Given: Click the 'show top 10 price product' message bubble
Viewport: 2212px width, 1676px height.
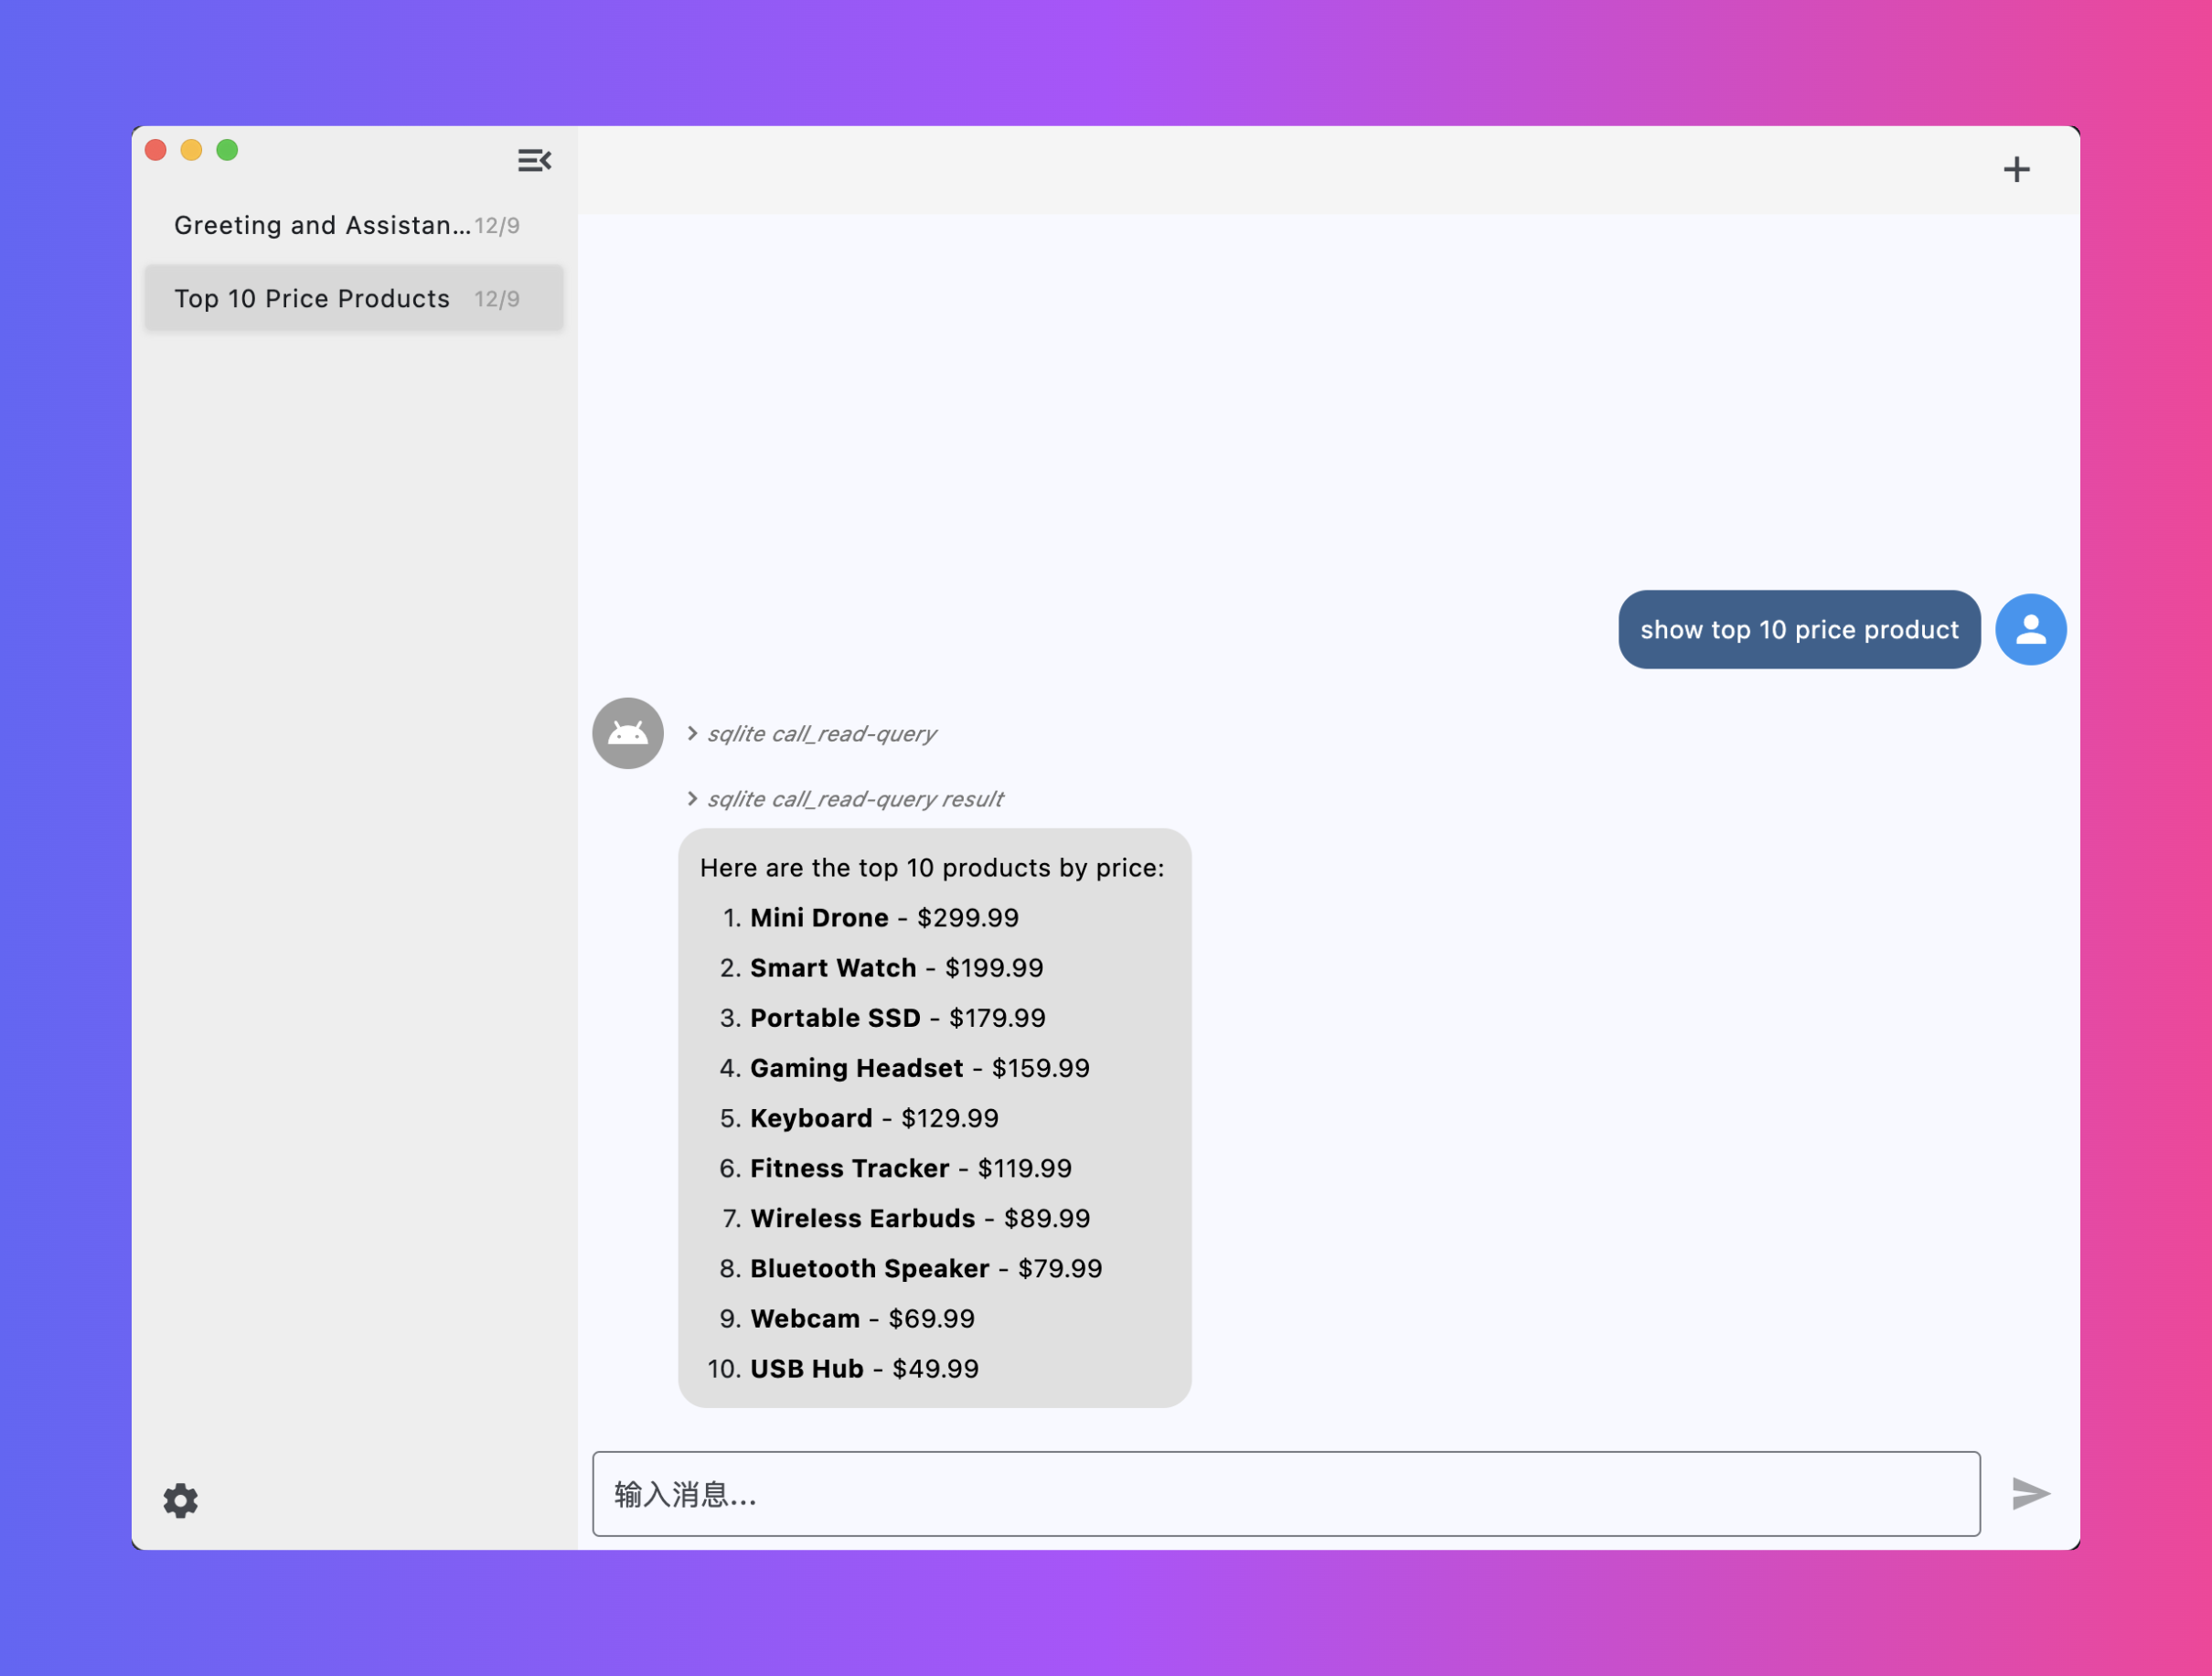Looking at the screenshot, I should [x=1798, y=629].
